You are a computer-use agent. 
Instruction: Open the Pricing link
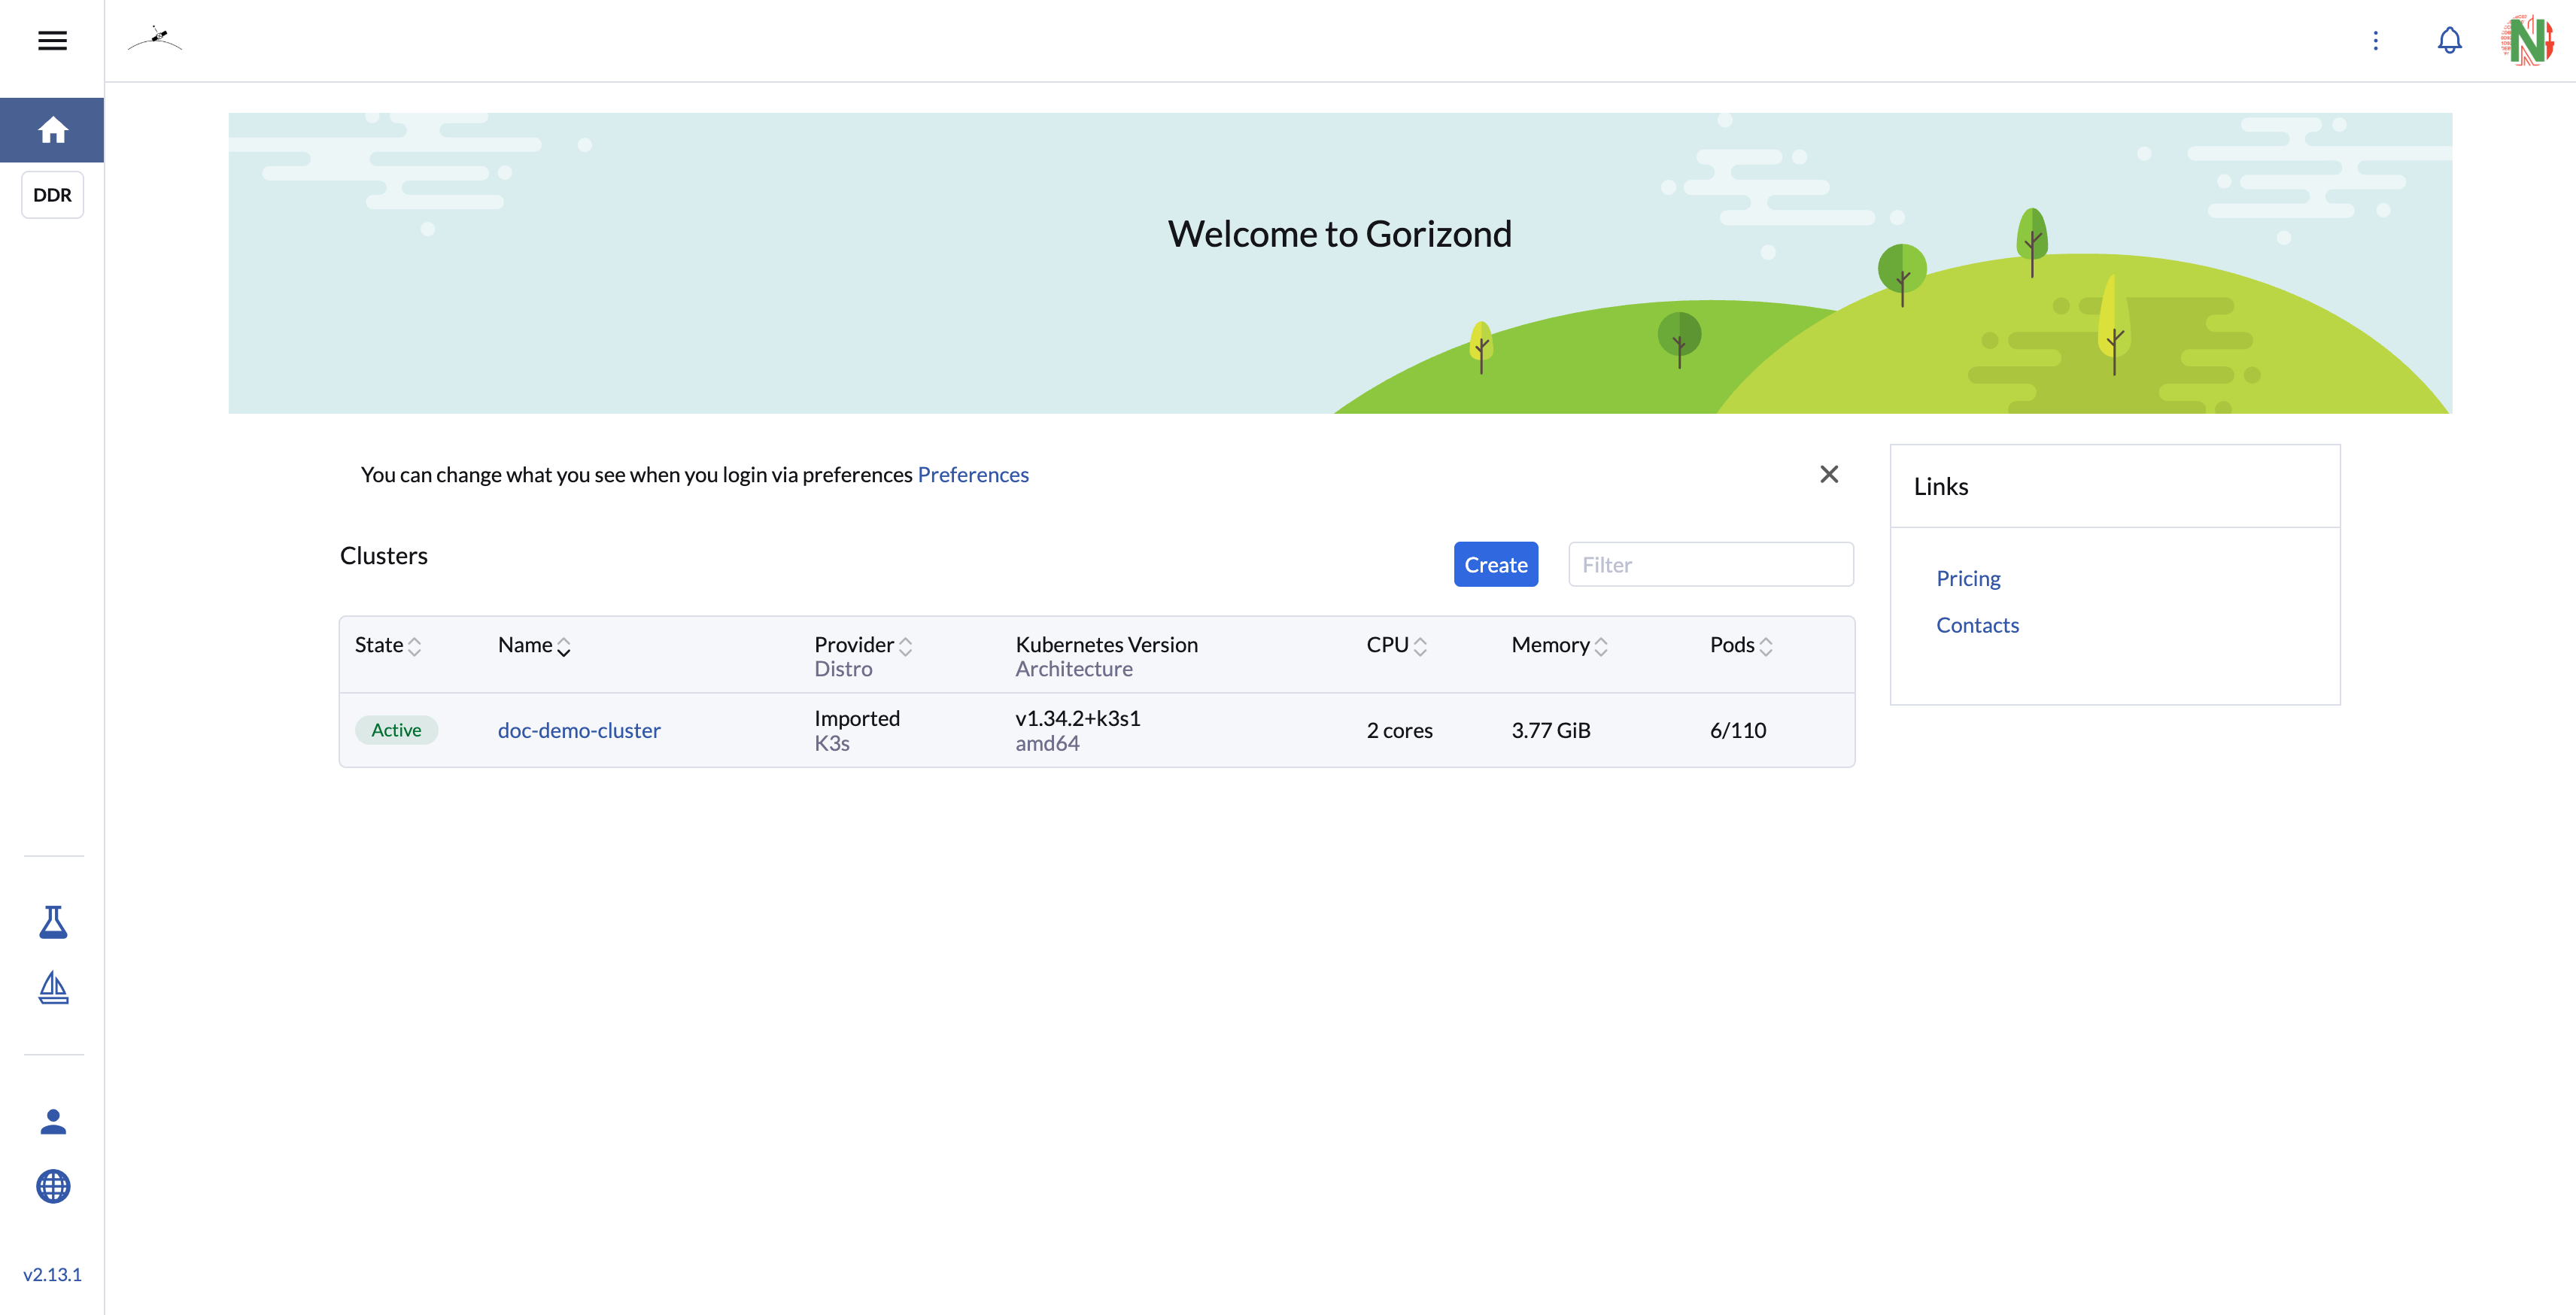pos(1967,578)
